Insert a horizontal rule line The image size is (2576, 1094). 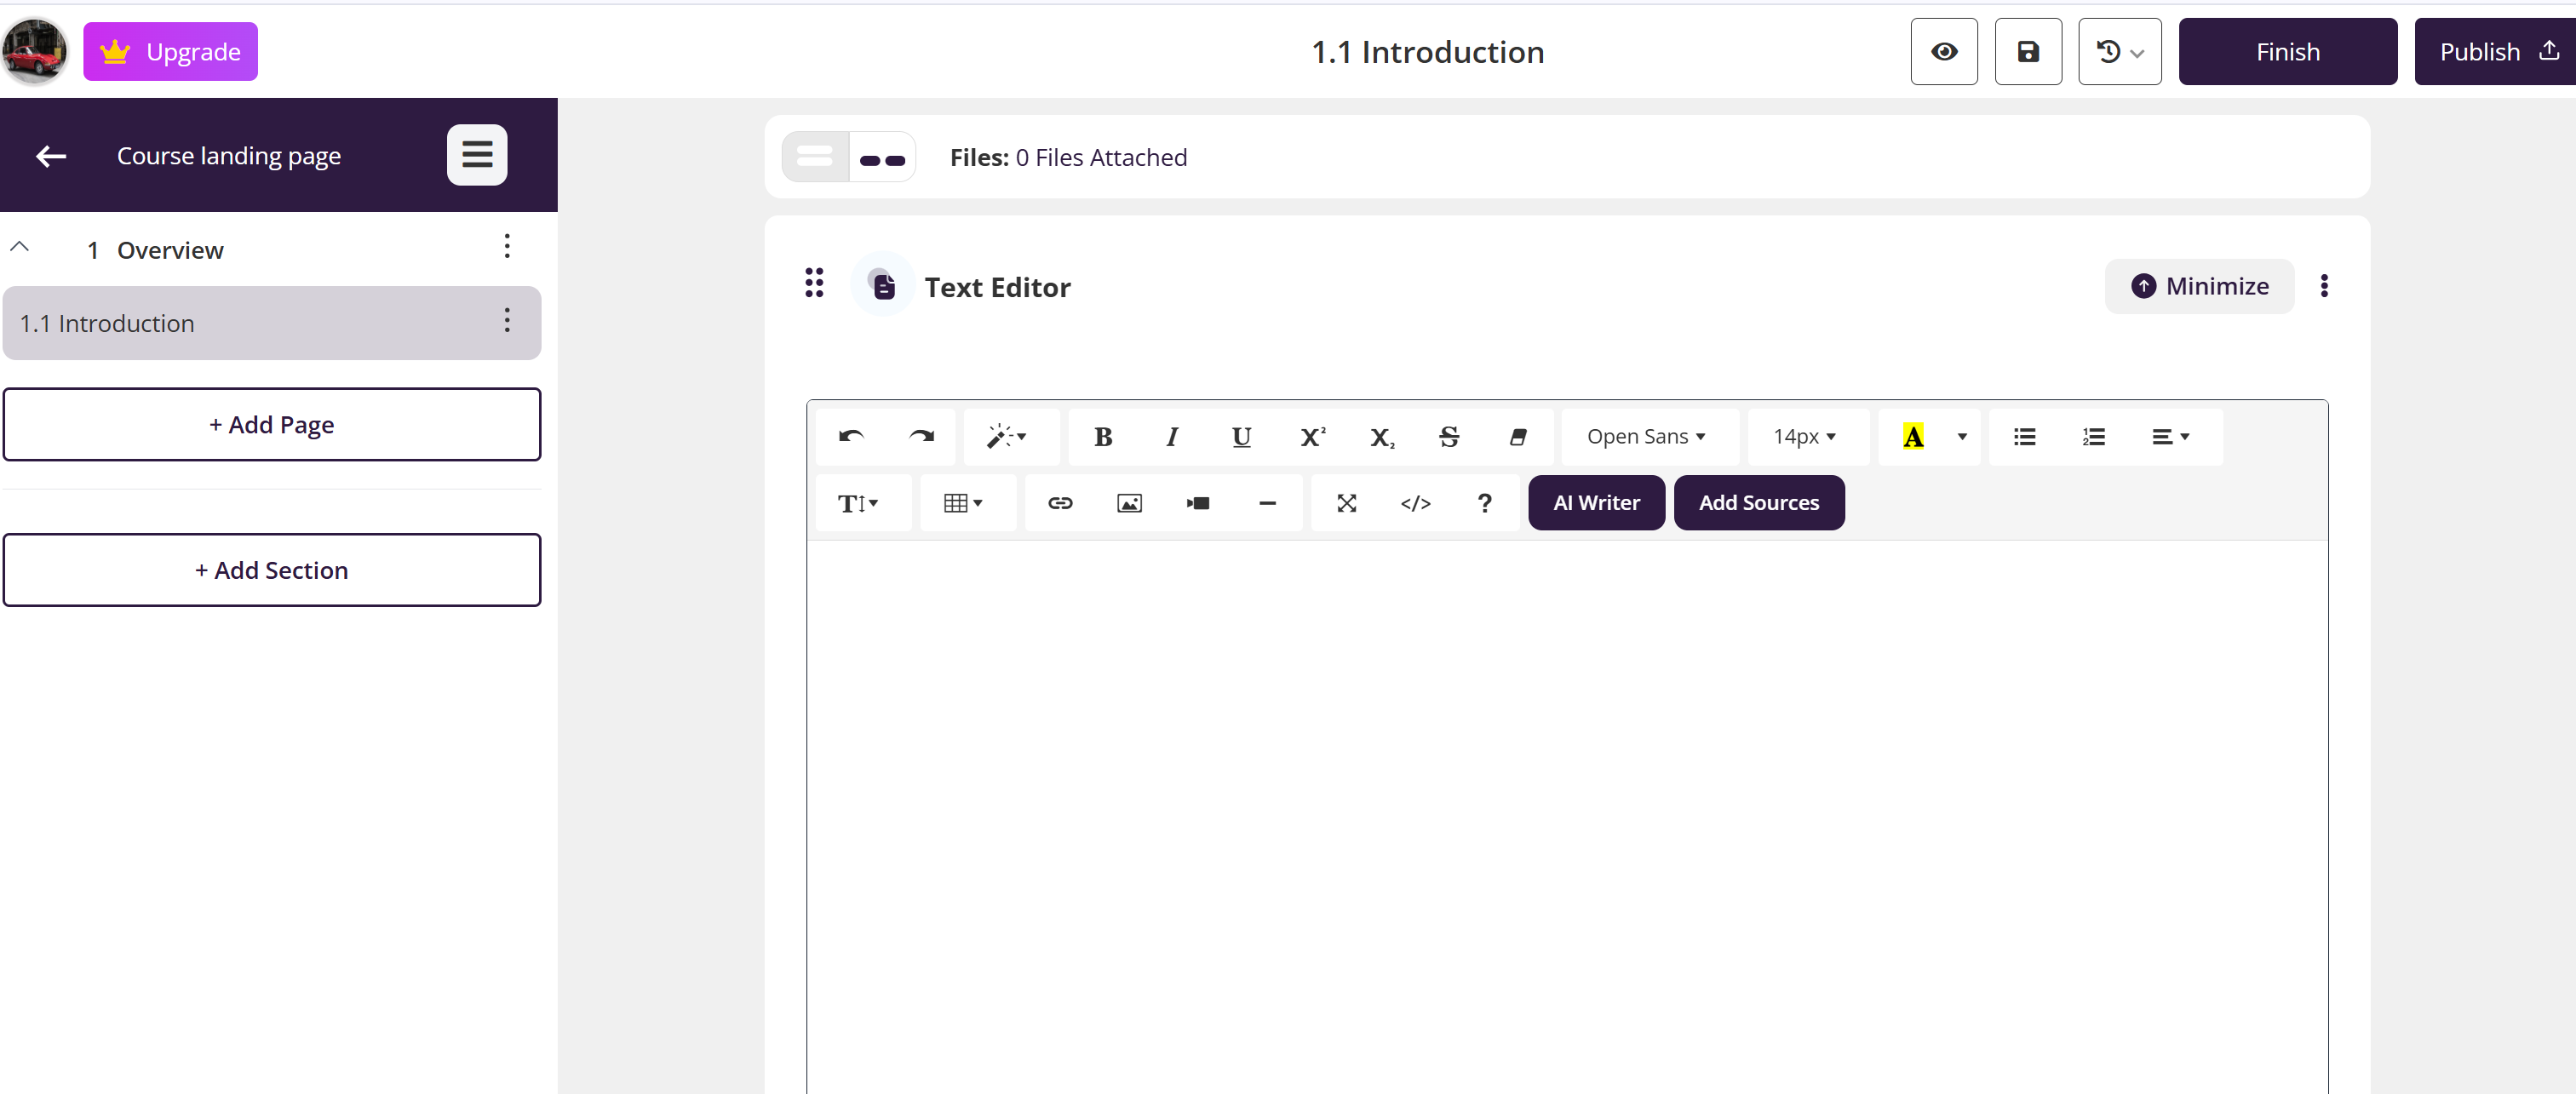pyautogui.click(x=1266, y=503)
